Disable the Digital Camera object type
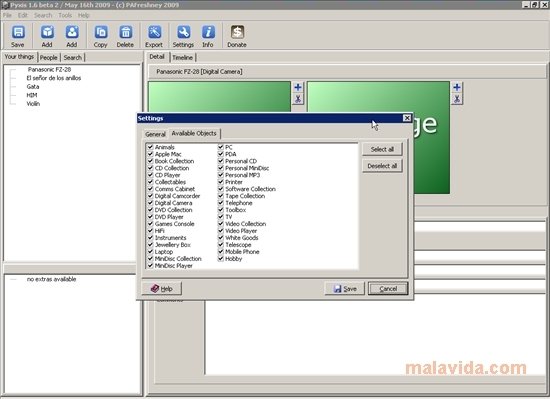This screenshot has width=550, height=399. (150, 203)
